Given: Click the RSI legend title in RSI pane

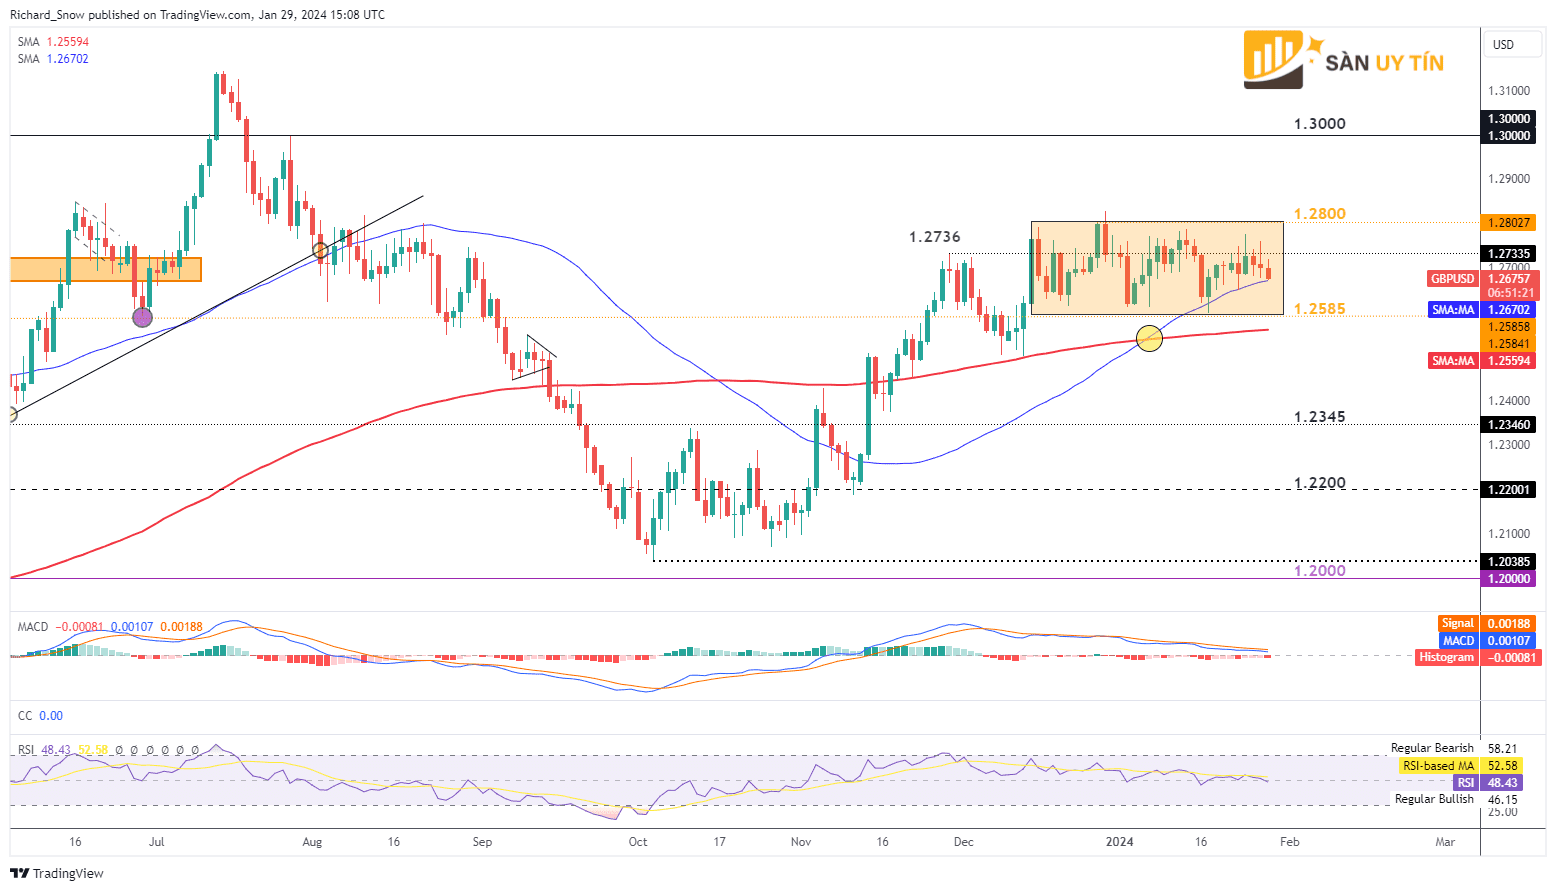Looking at the screenshot, I should point(26,750).
